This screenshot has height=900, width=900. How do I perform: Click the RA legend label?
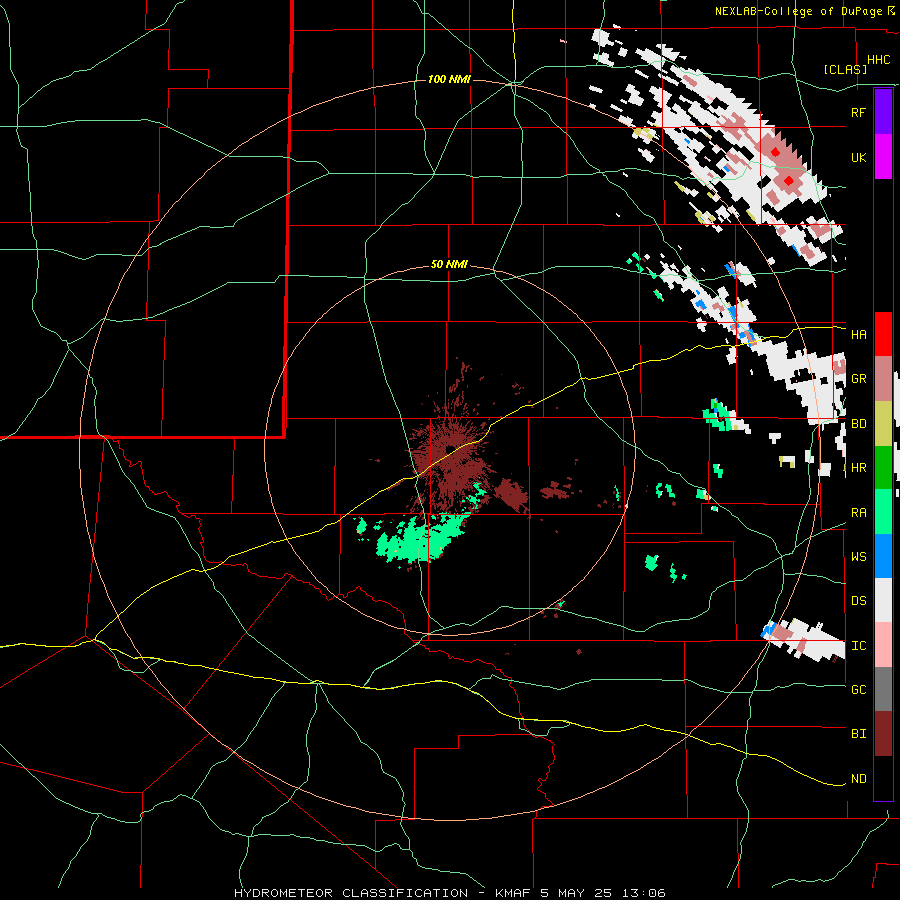tap(858, 513)
